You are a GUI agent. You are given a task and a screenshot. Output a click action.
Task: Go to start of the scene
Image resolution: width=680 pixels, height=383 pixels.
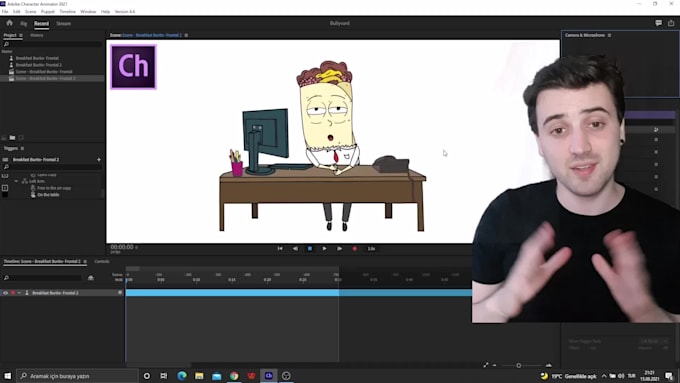tap(280, 249)
